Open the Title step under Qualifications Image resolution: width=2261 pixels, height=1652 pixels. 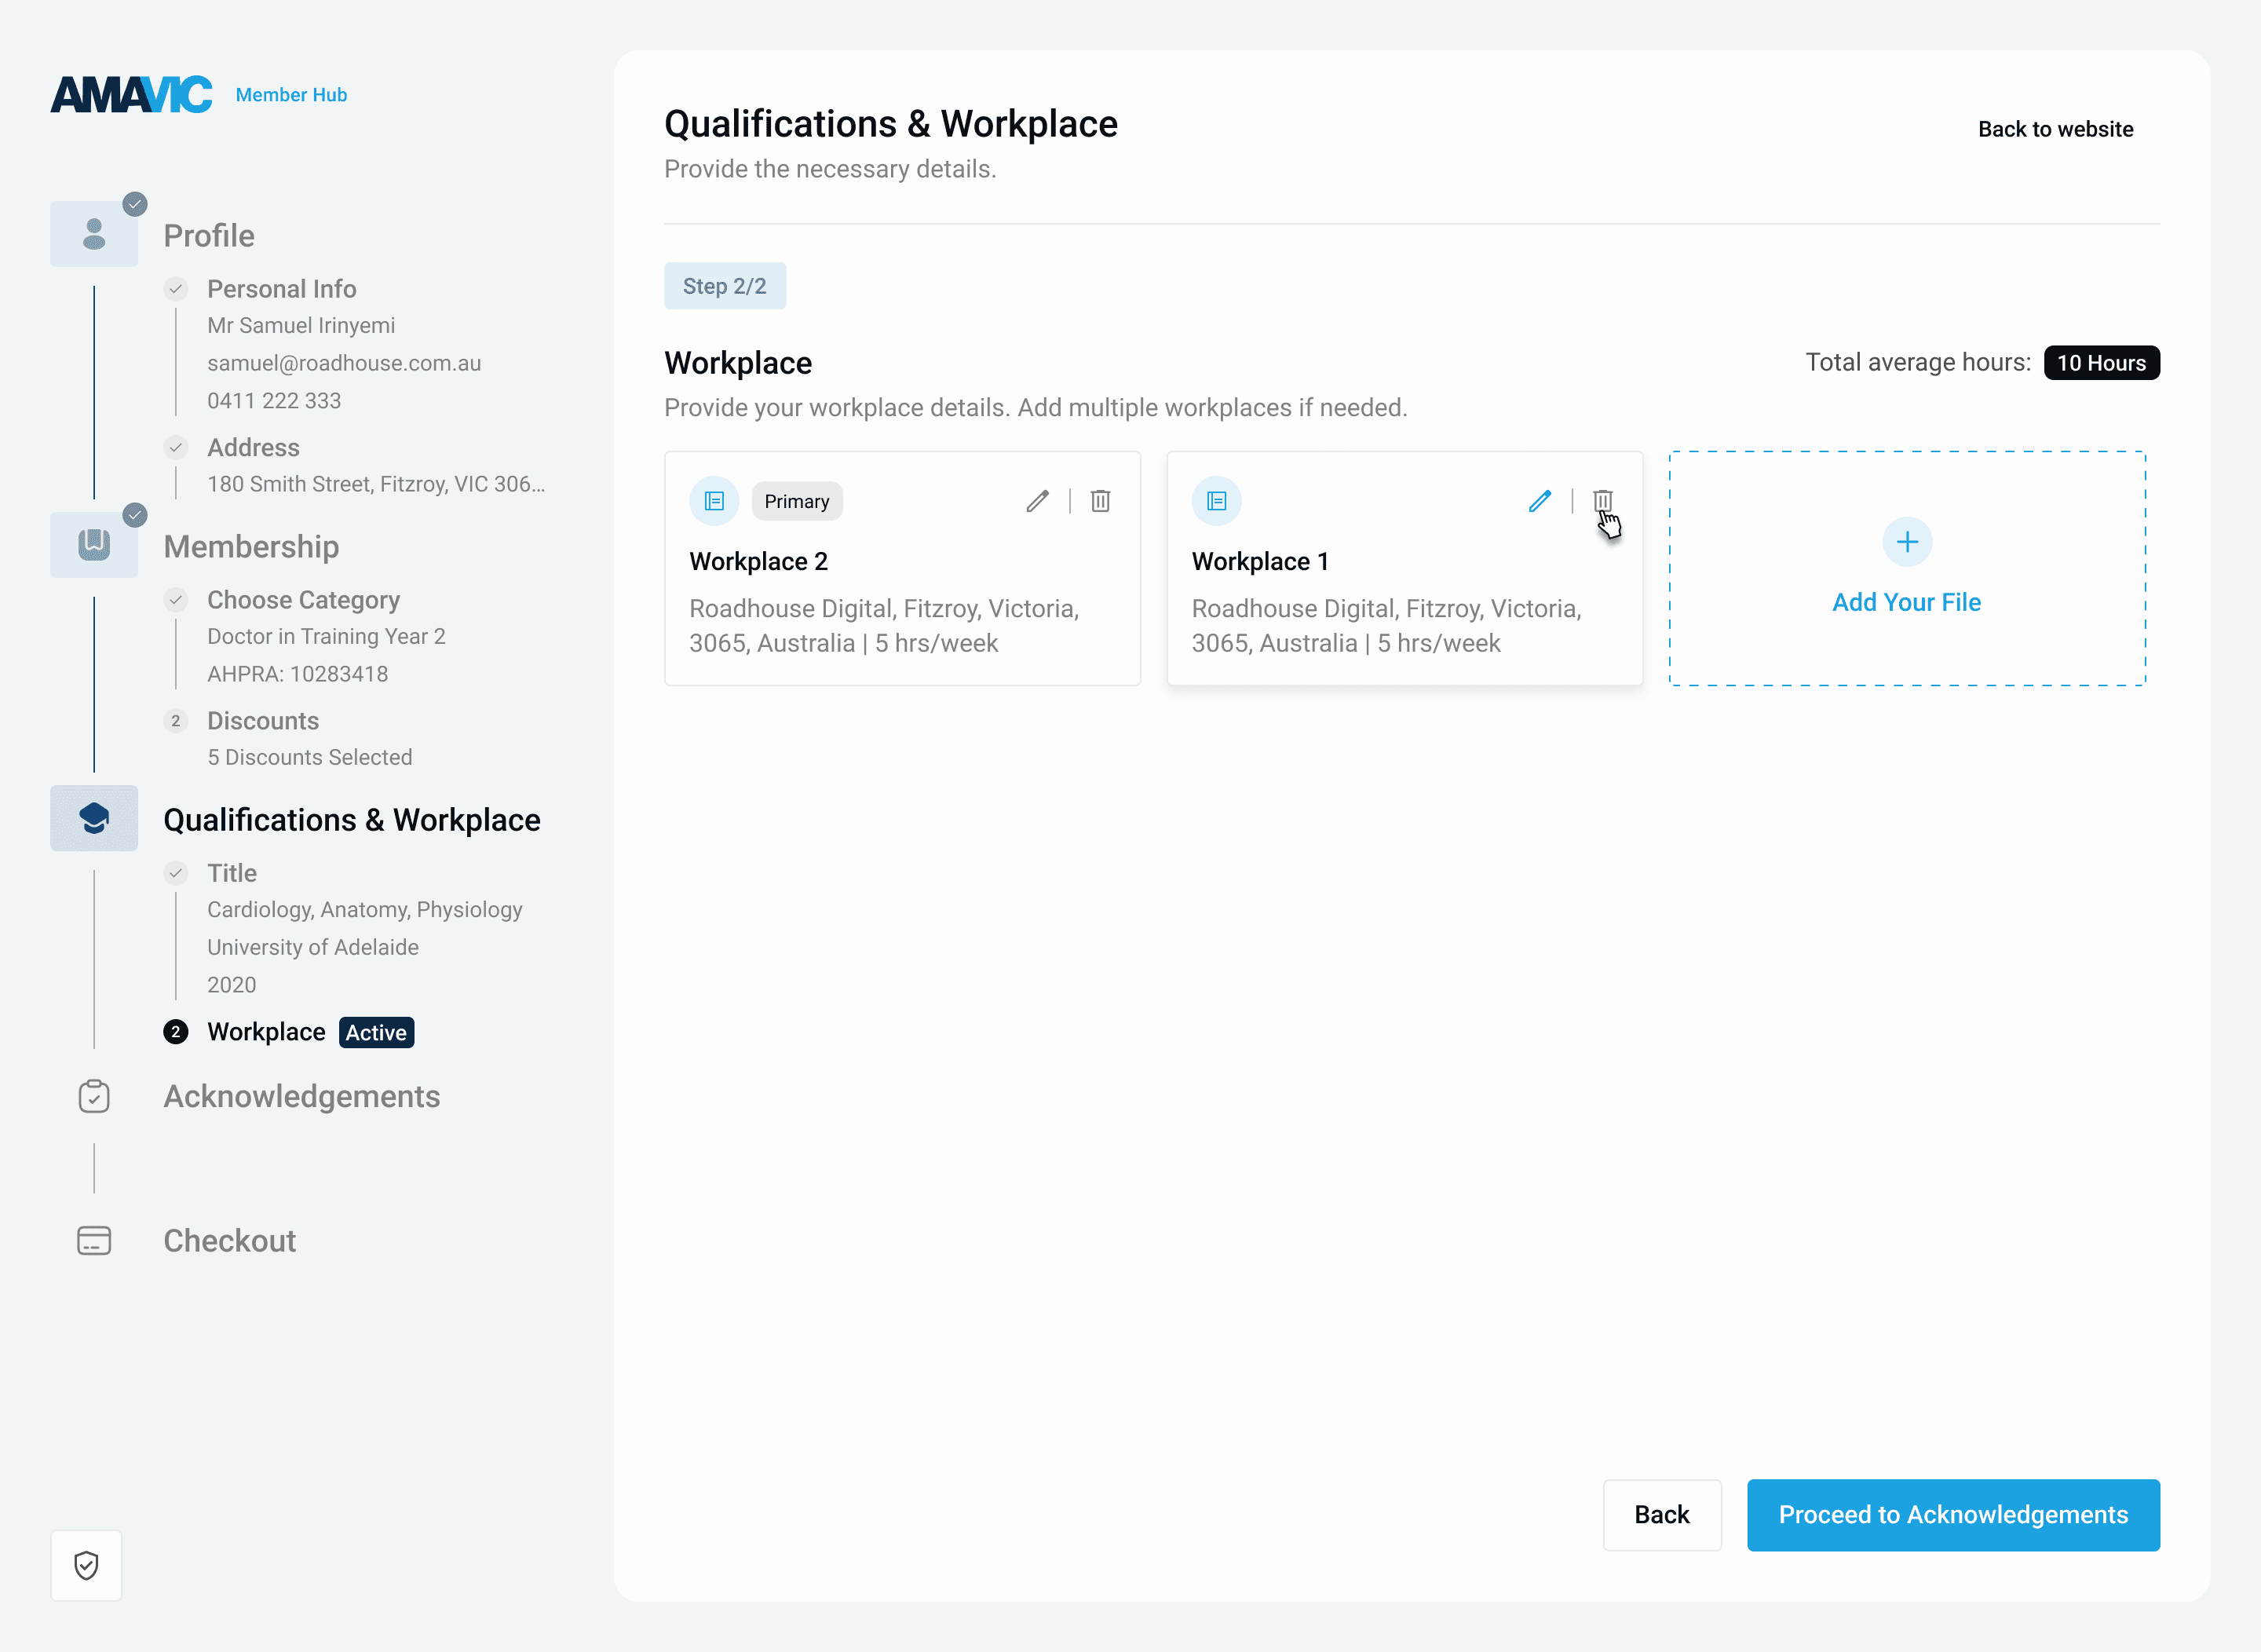pos(232,873)
